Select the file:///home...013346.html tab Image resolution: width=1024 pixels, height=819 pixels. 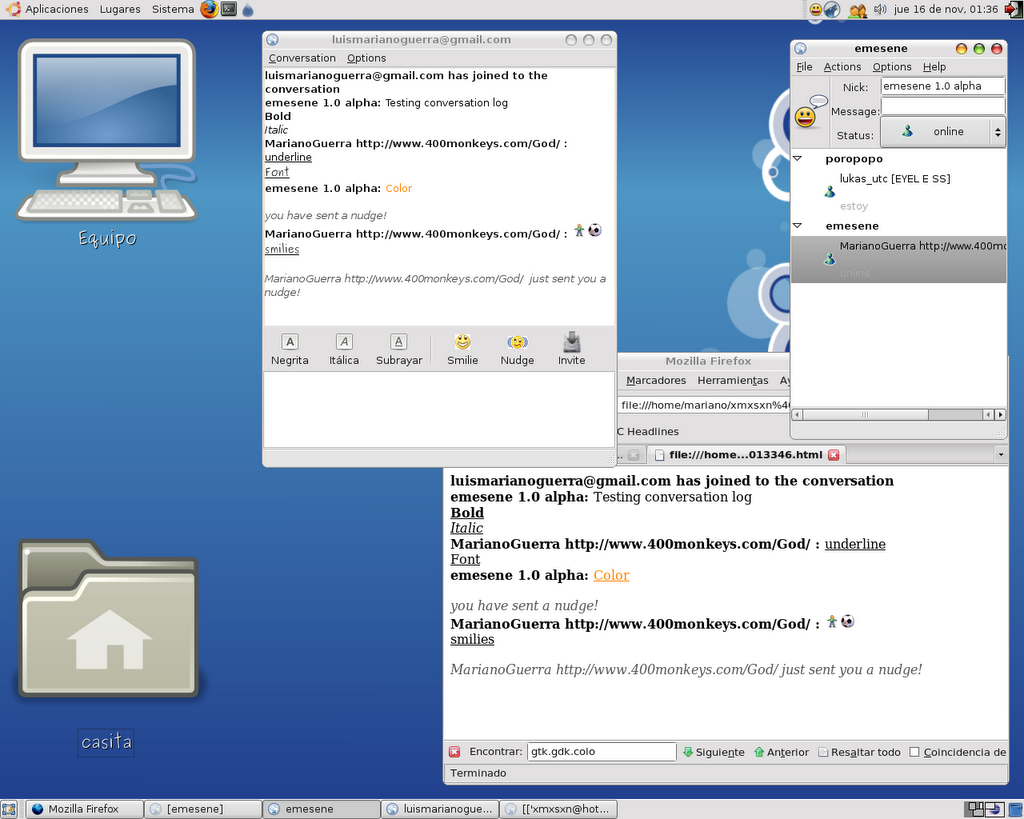point(745,455)
